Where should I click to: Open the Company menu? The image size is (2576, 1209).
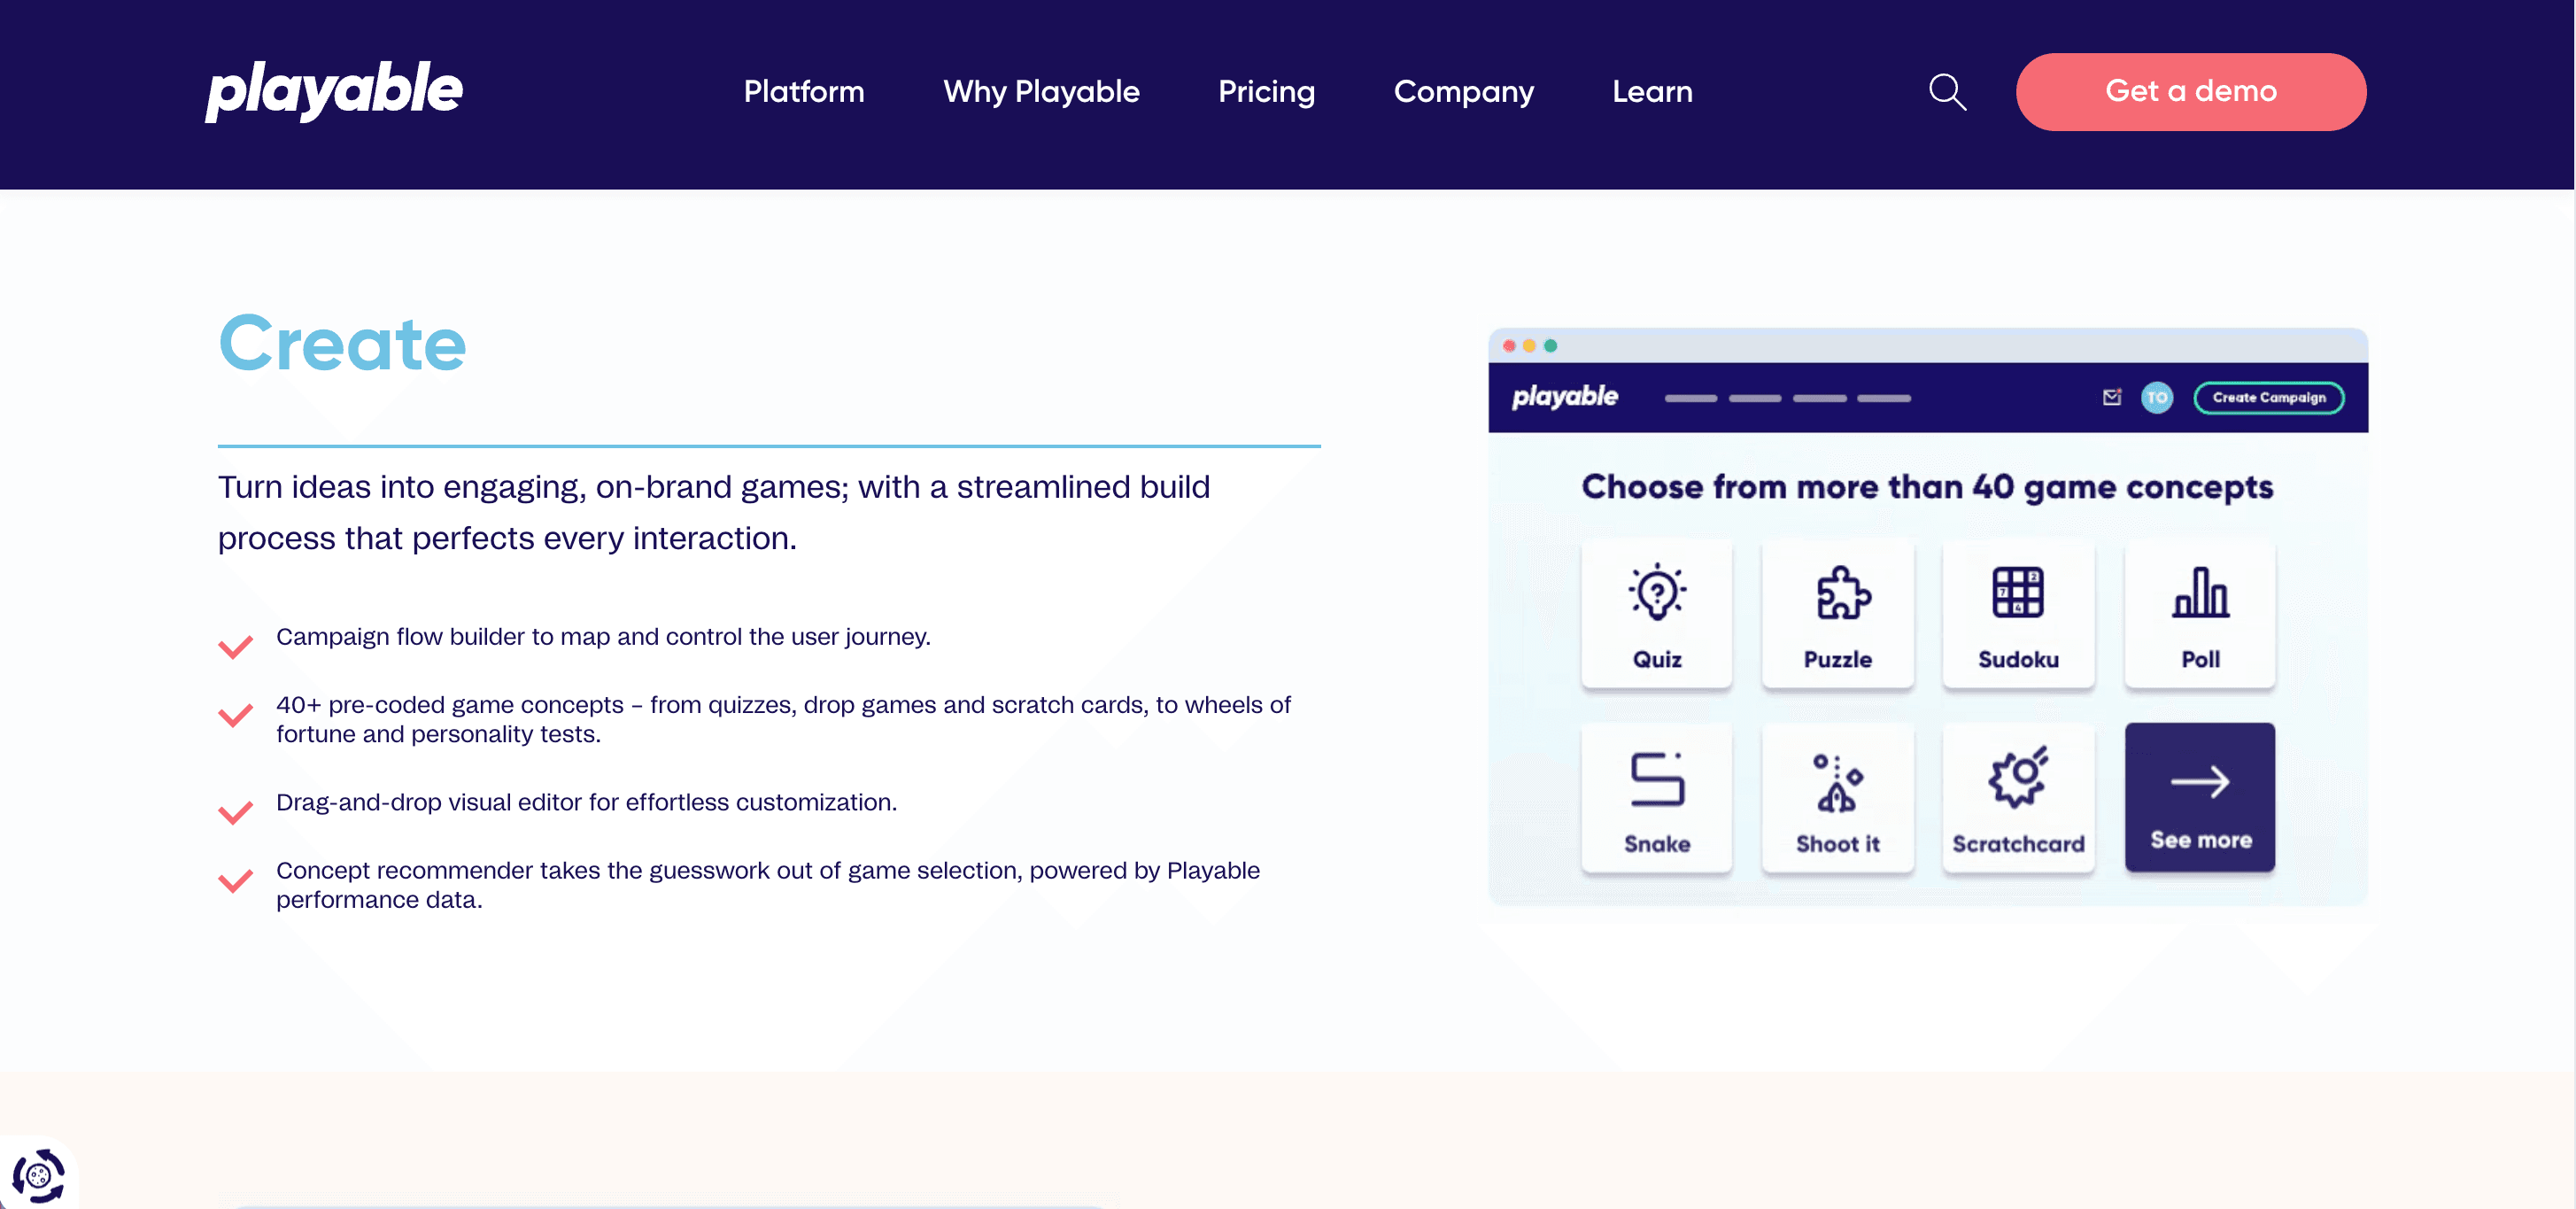[1463, 92]
